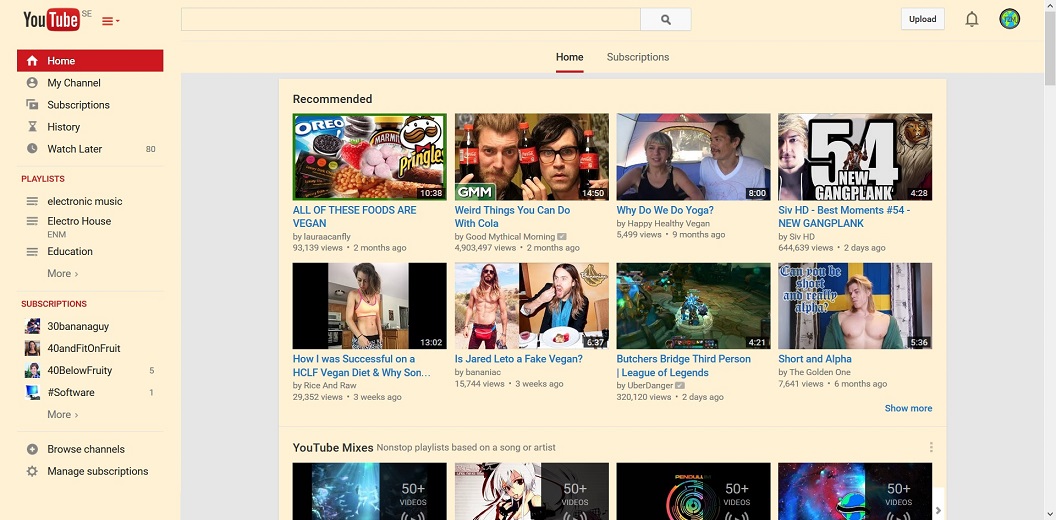The width and height of the screenshot is (1056, 520).
Task: Switch to the Subscriptions tab
Action: click(x=638, y=57)
